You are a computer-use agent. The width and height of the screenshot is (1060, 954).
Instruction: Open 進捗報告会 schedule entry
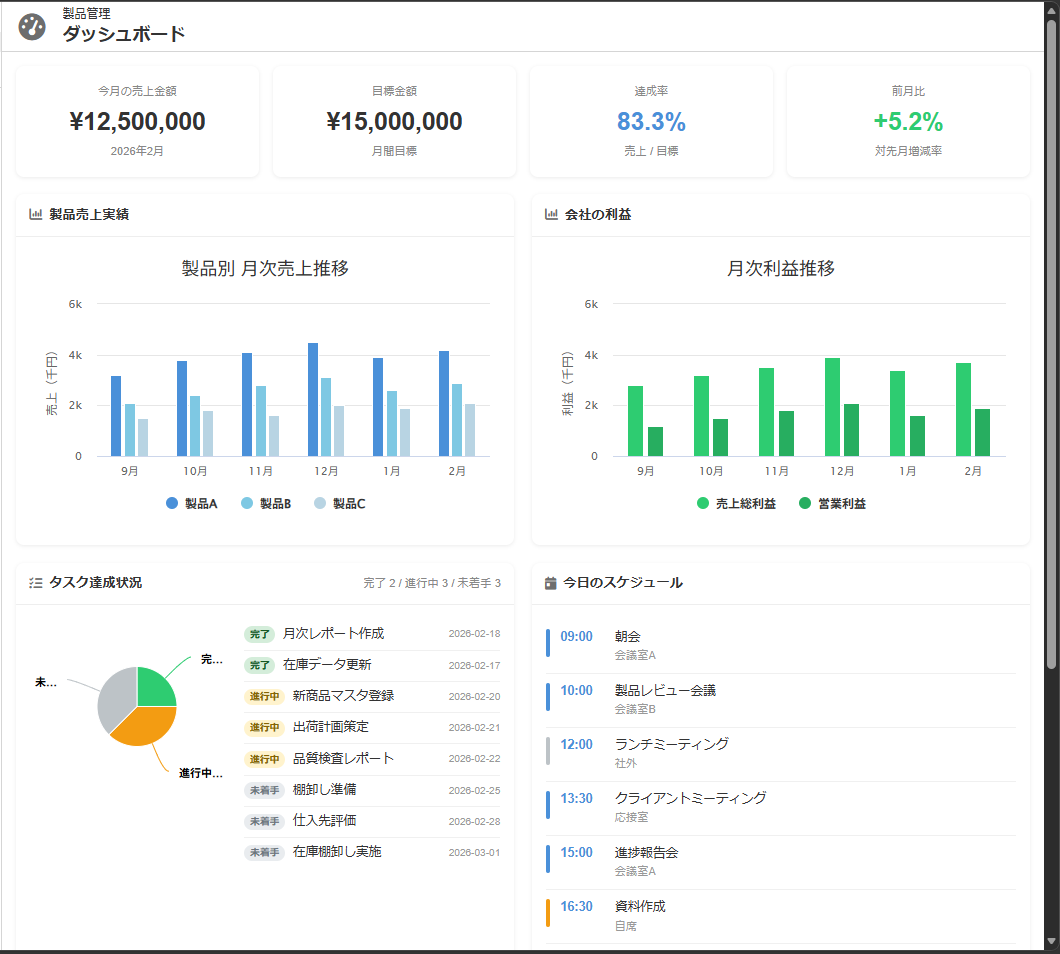coord(781,861)
